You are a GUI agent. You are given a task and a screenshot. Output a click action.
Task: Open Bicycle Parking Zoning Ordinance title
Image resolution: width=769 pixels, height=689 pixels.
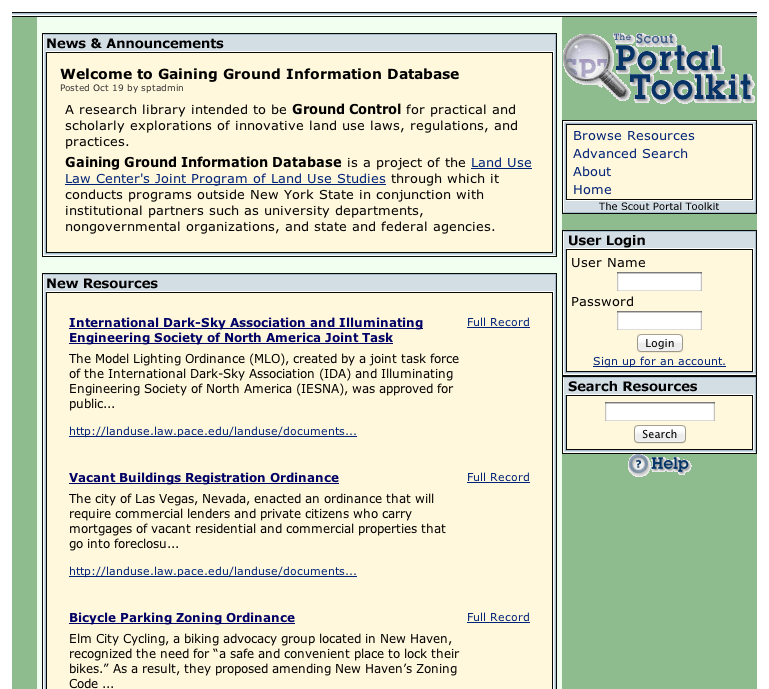pos(182,618)
